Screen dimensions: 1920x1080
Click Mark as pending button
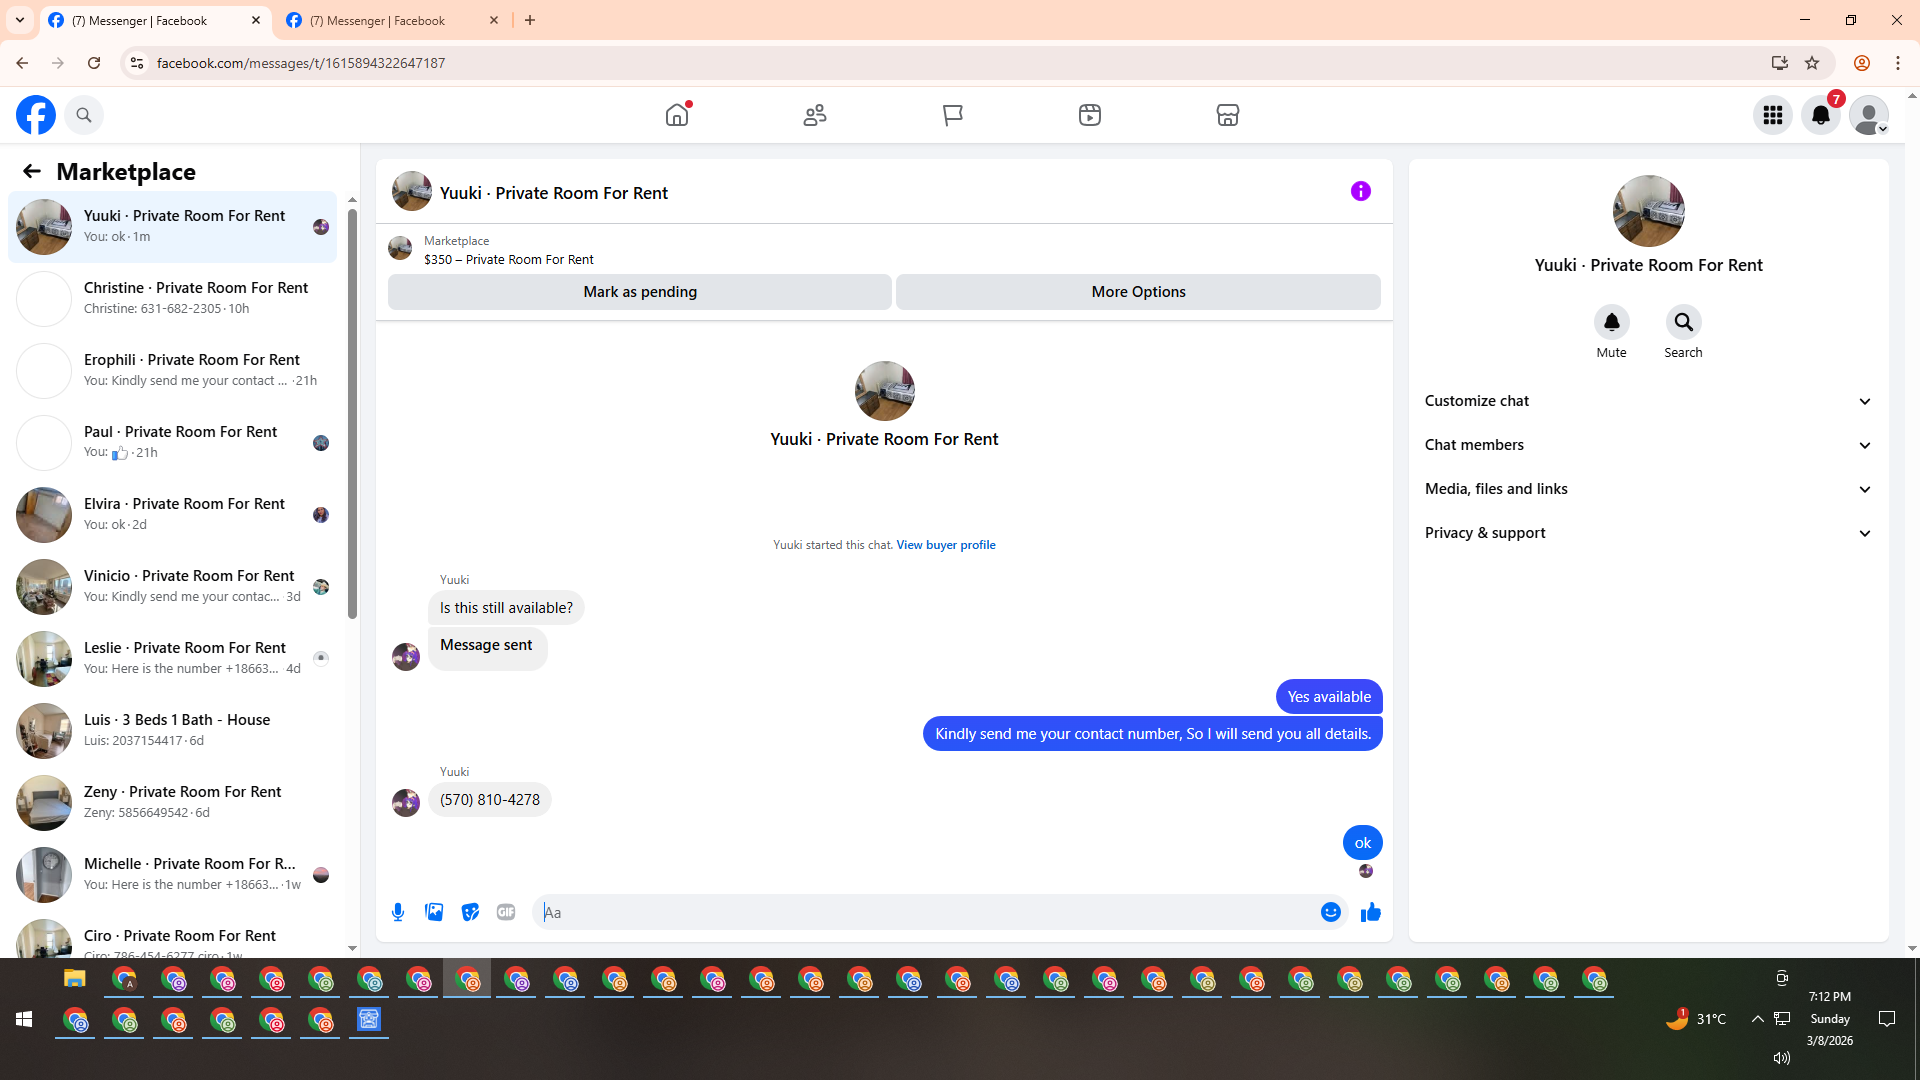tap(640, 292)
